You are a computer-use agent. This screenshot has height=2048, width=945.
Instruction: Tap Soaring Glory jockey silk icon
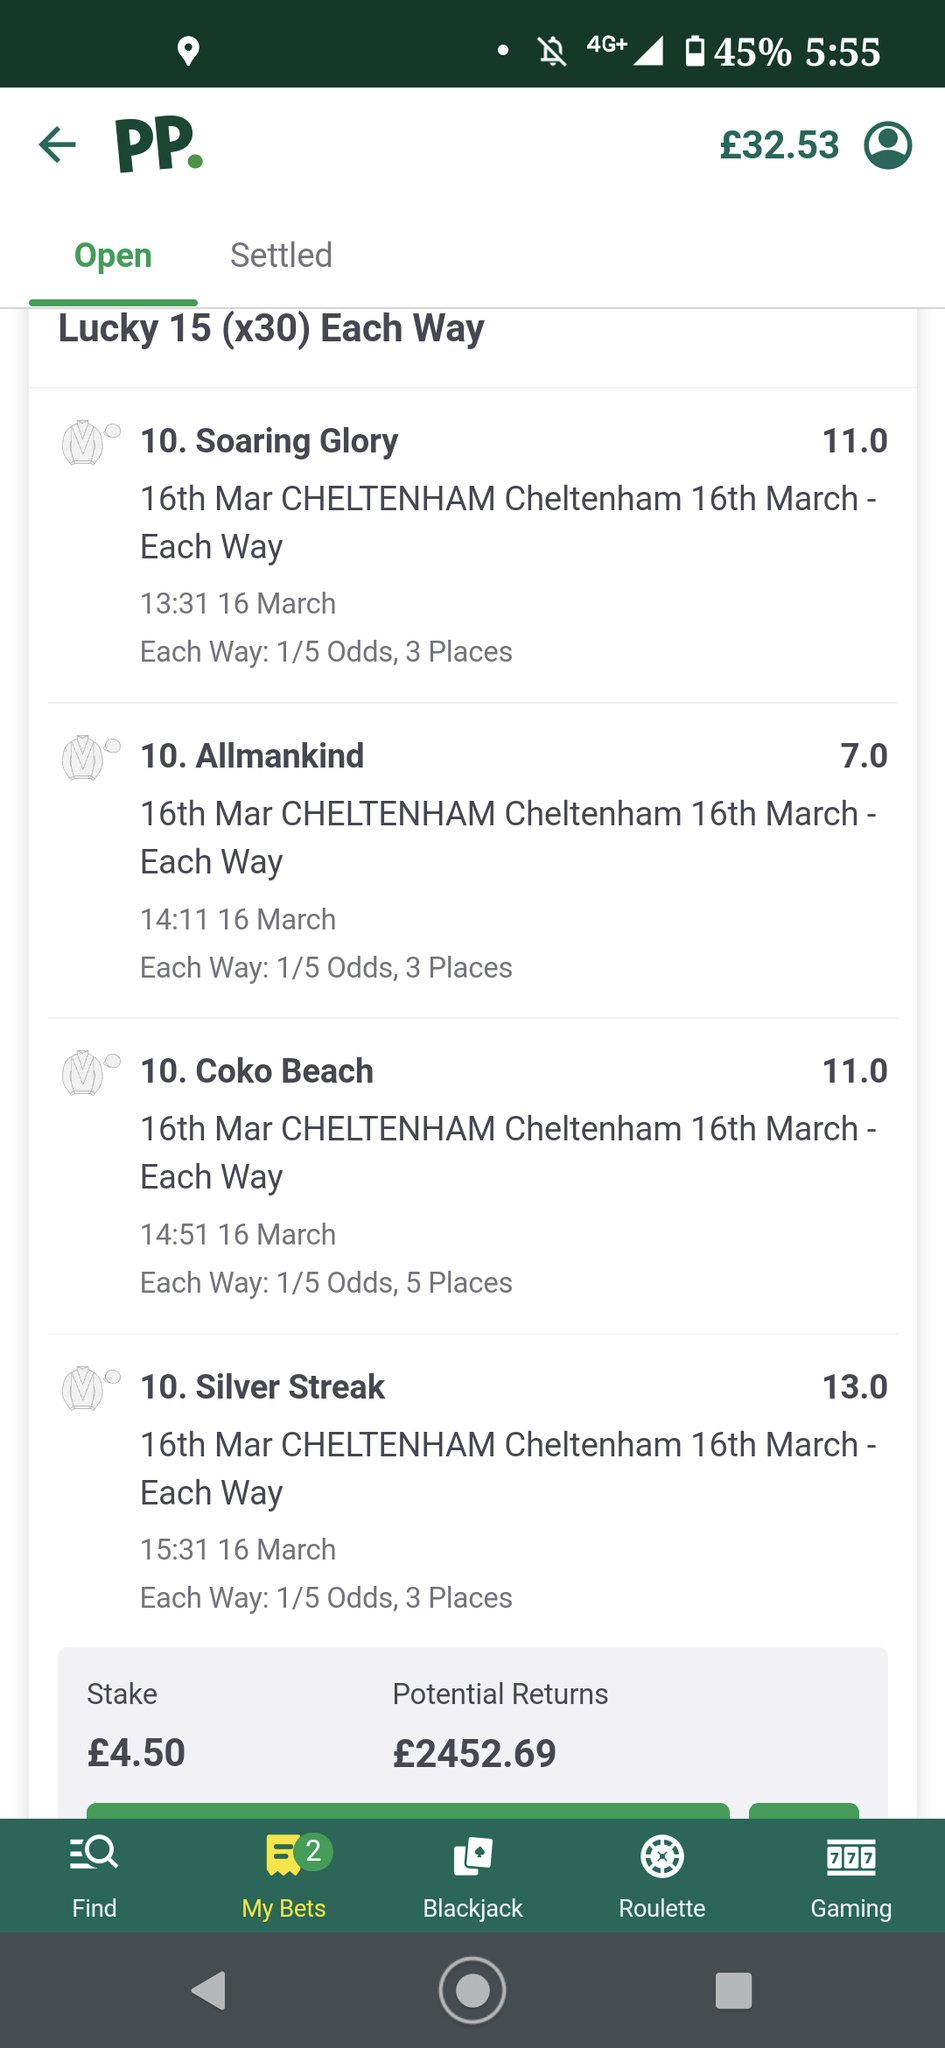[x=84, y=442]
